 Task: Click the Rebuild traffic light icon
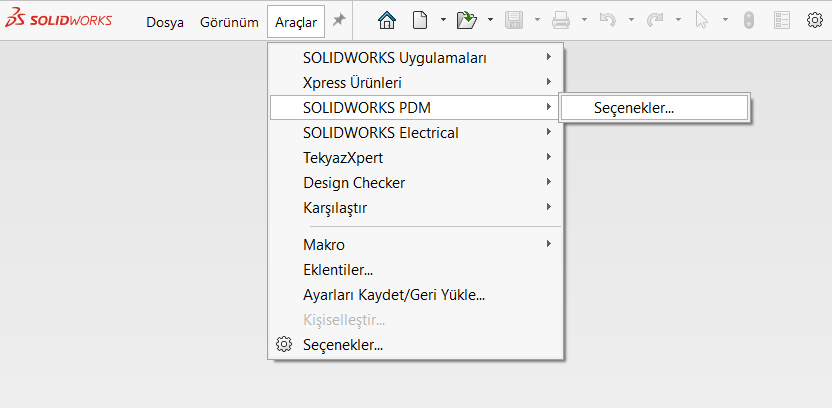[749, 20]
